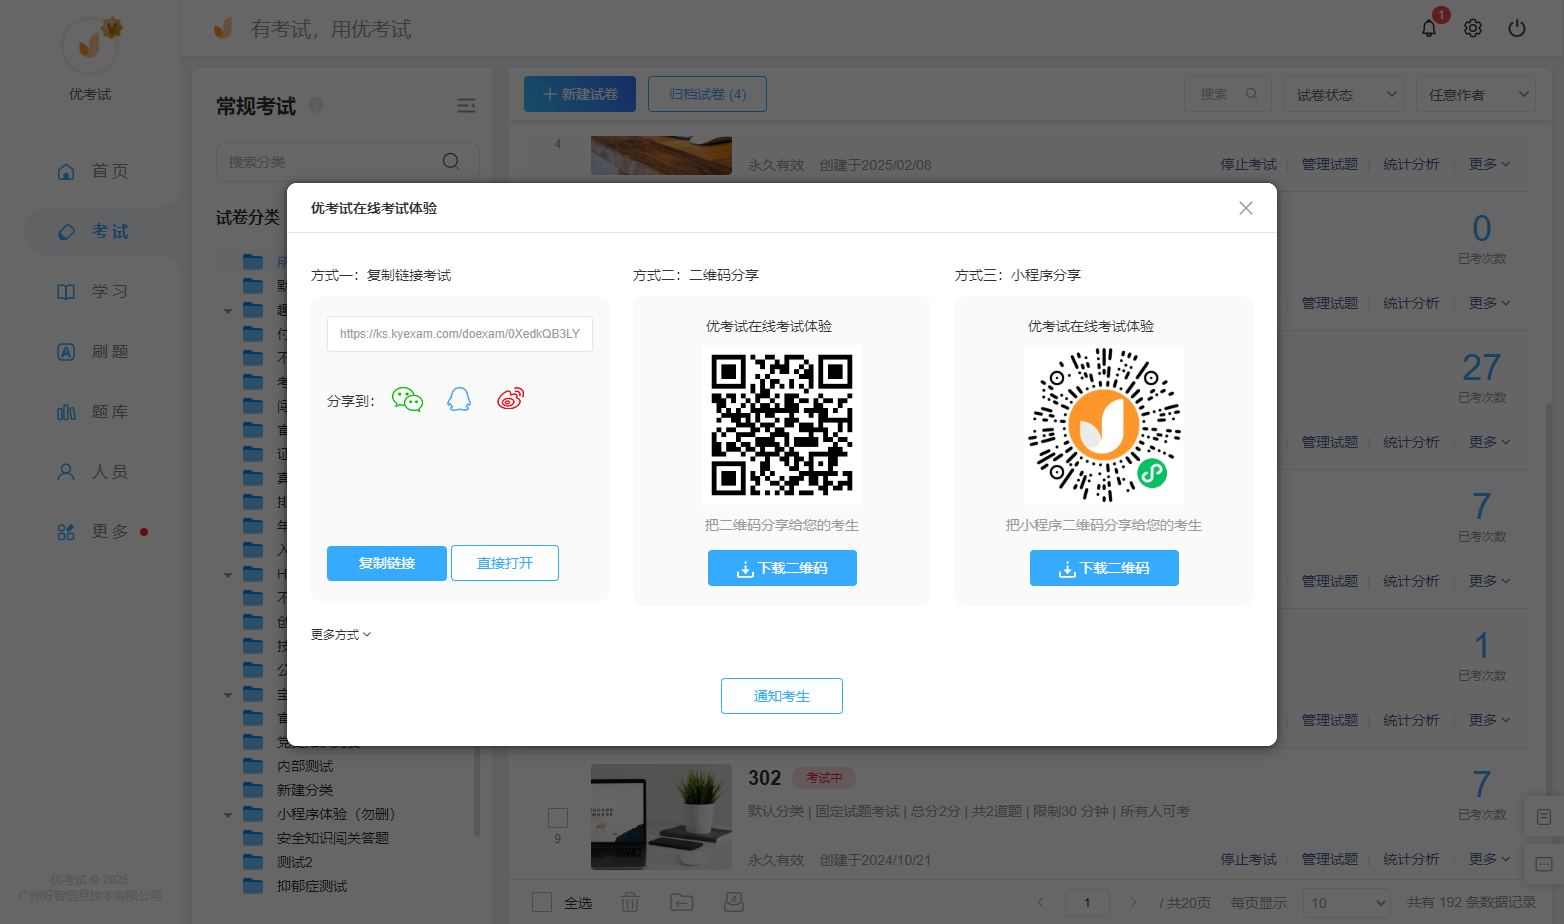This screenshot has height=924, width=1564.
Task: Open 人员 section in sidebar
Action: point(92,471)
